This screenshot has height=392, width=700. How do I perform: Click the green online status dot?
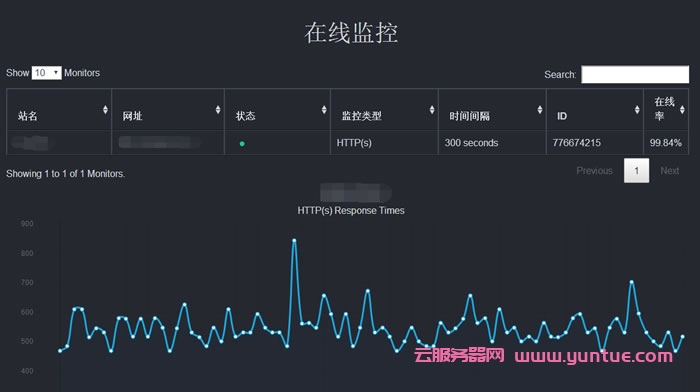(x=242, y=144)
